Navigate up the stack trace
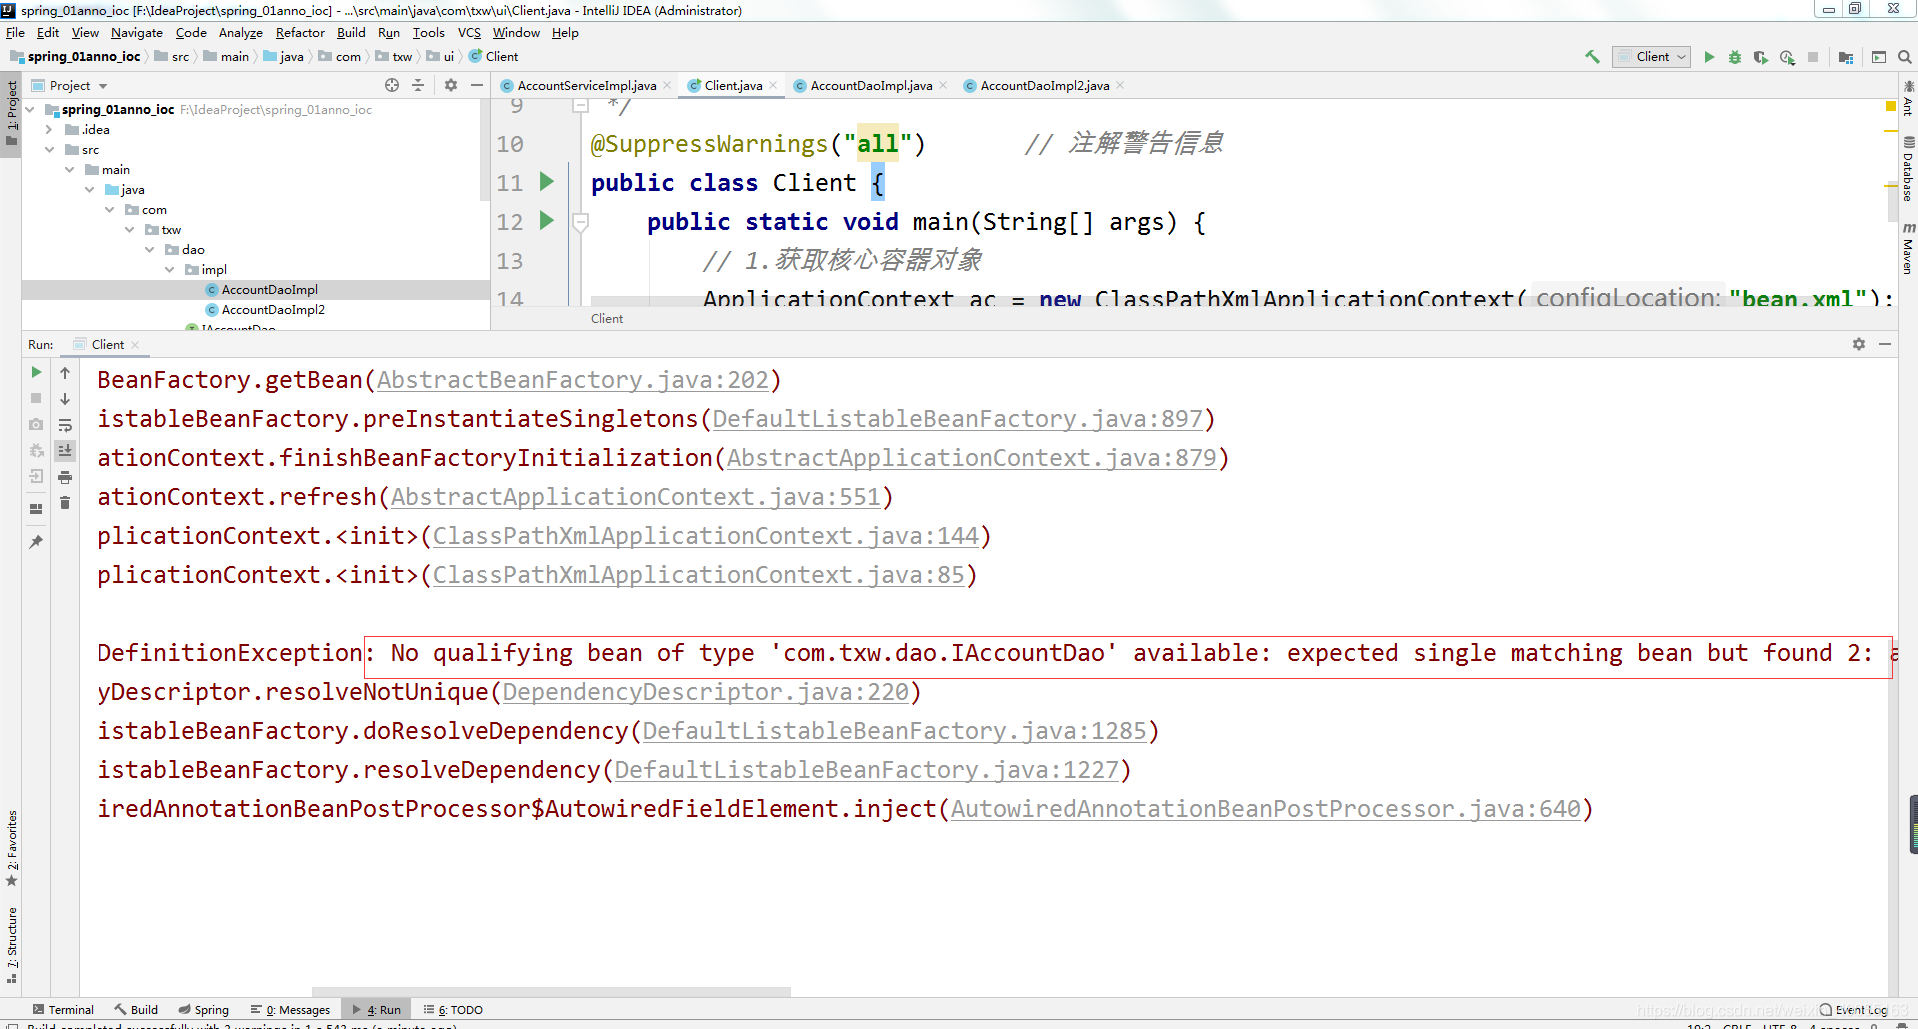This screenshot has height=1029, width=1918. [65, 372]
